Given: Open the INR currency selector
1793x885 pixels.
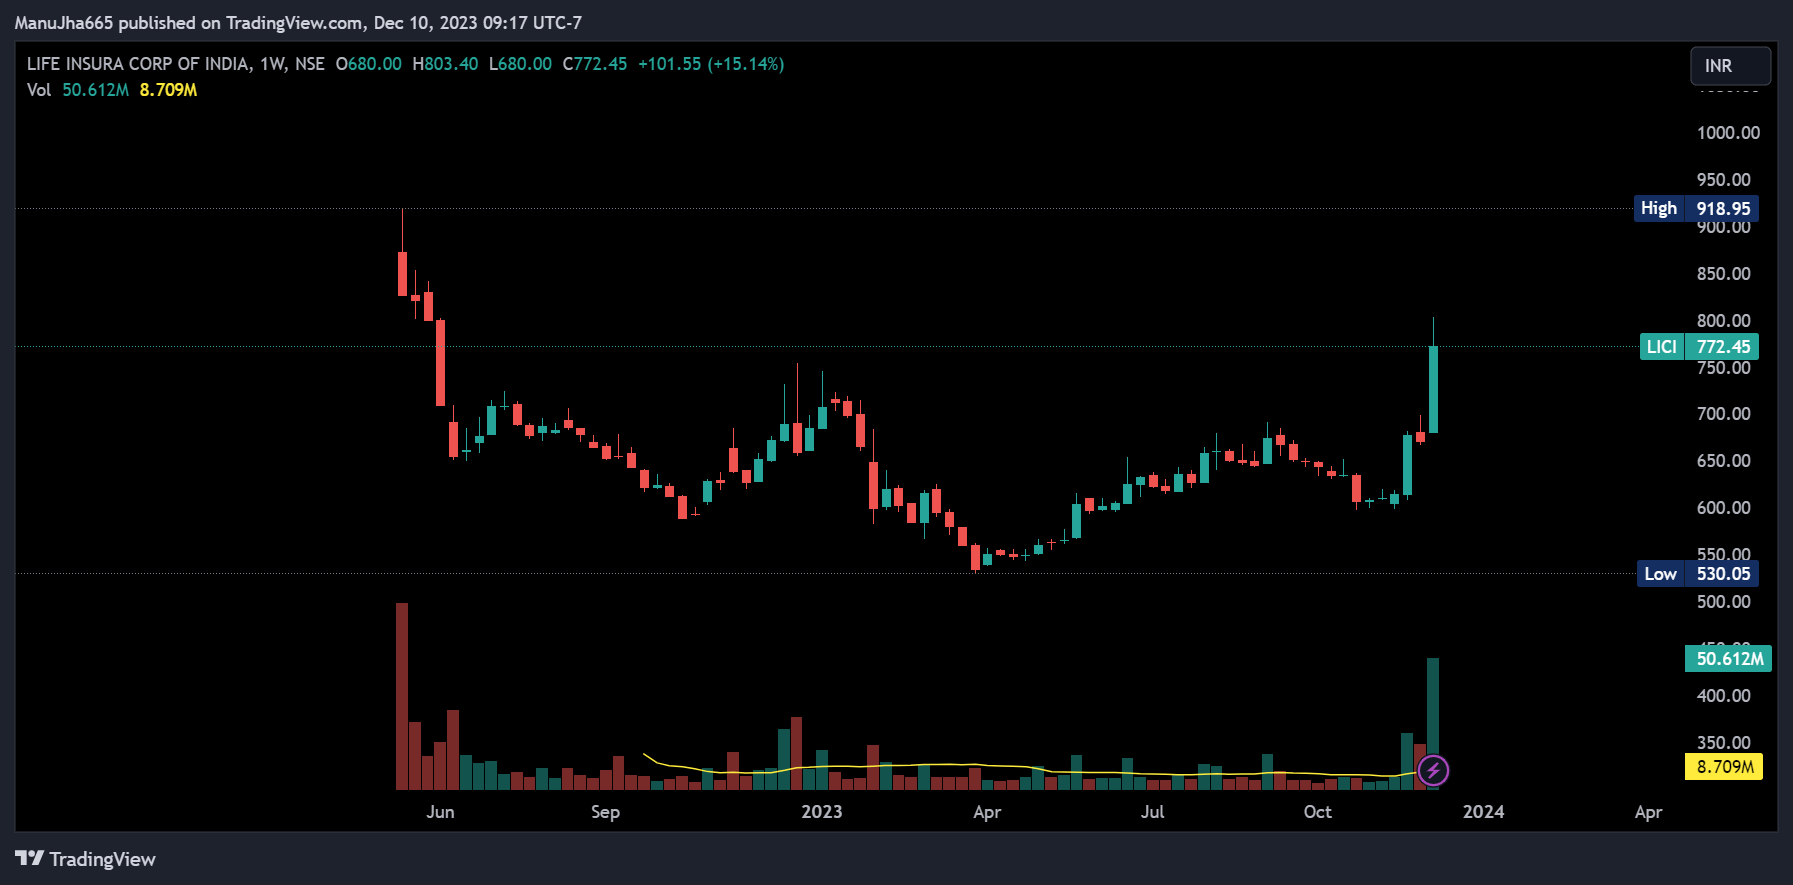Looking at the screenshot, I should [1730, 66].
